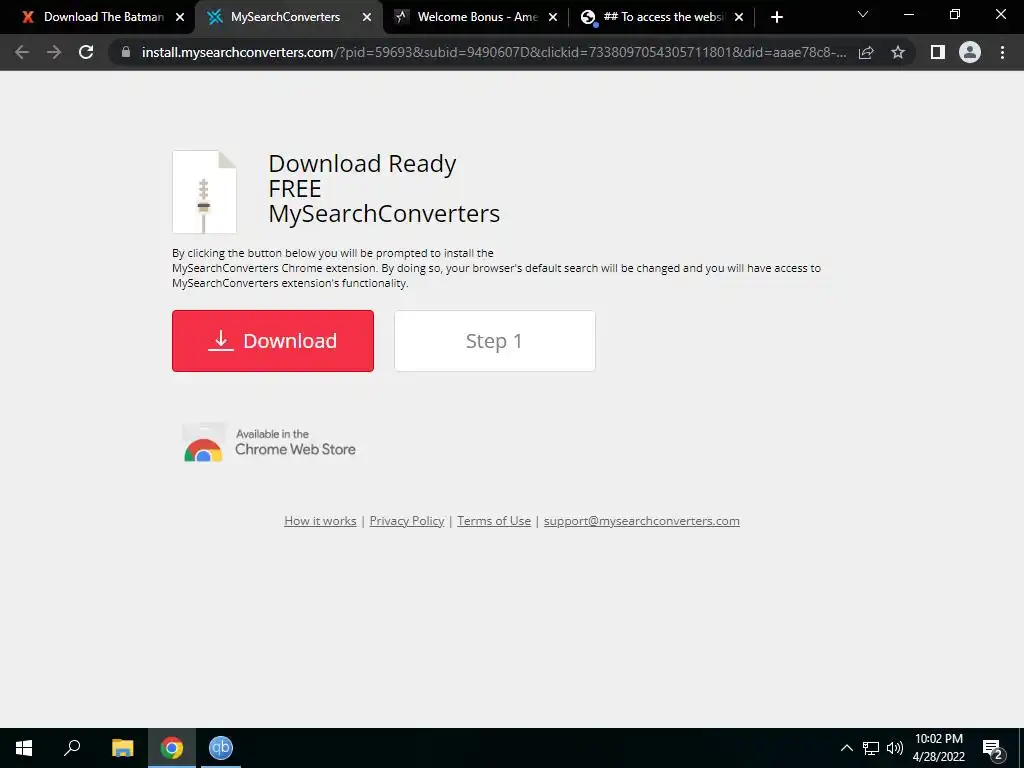The image size is (1024, 768).
Task: Show hidden system tray icons
Action: pyautogui.click(x=846, y=748)
